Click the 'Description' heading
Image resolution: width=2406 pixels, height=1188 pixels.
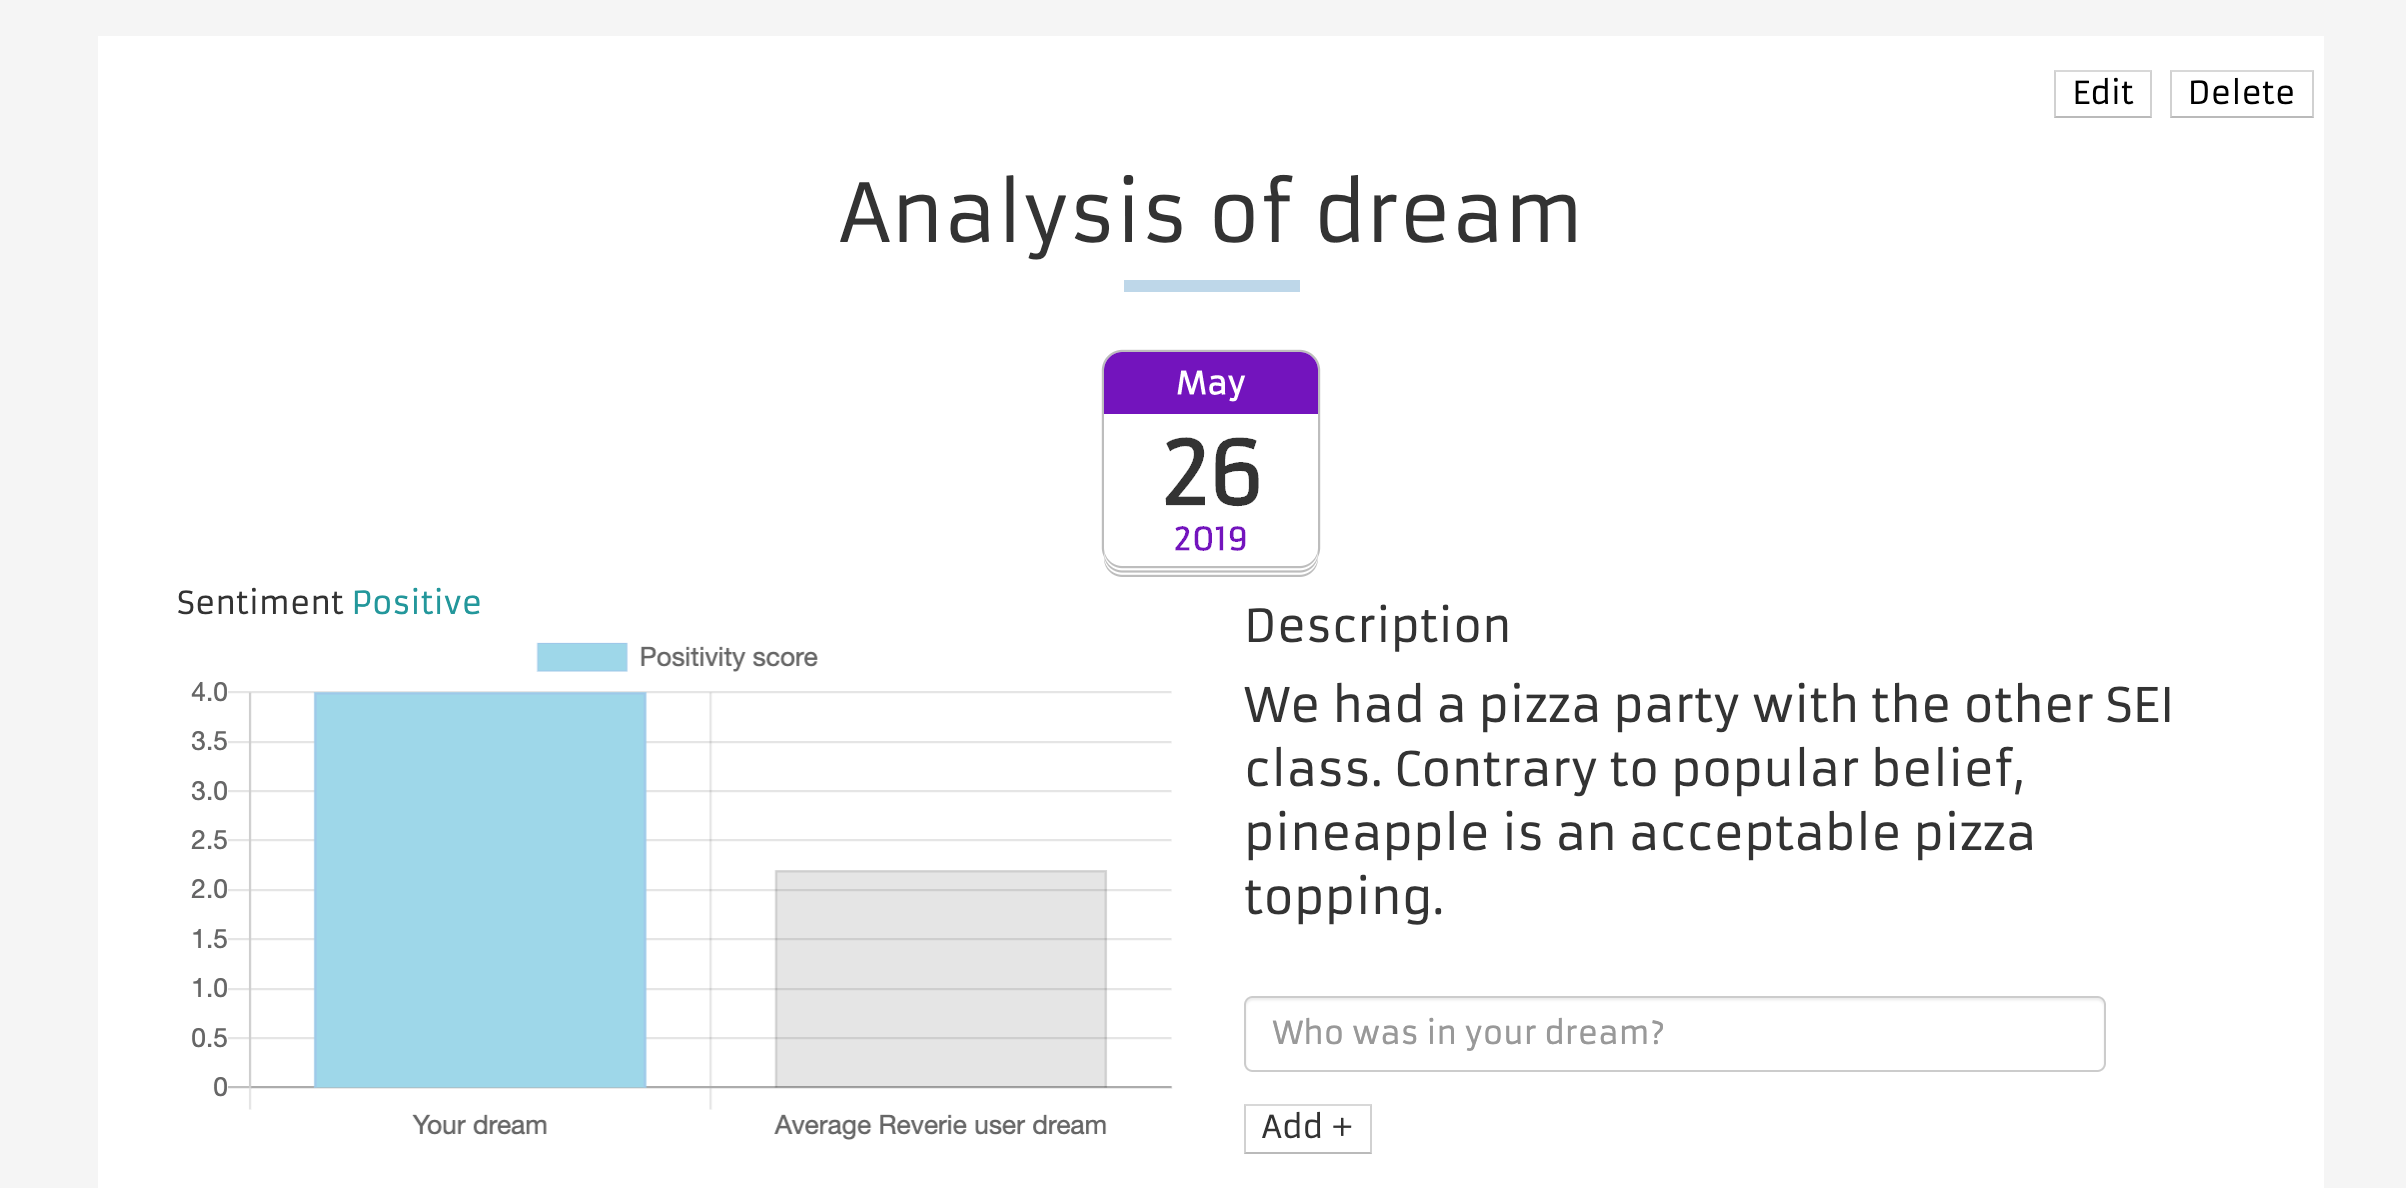tap(1377, 627)
